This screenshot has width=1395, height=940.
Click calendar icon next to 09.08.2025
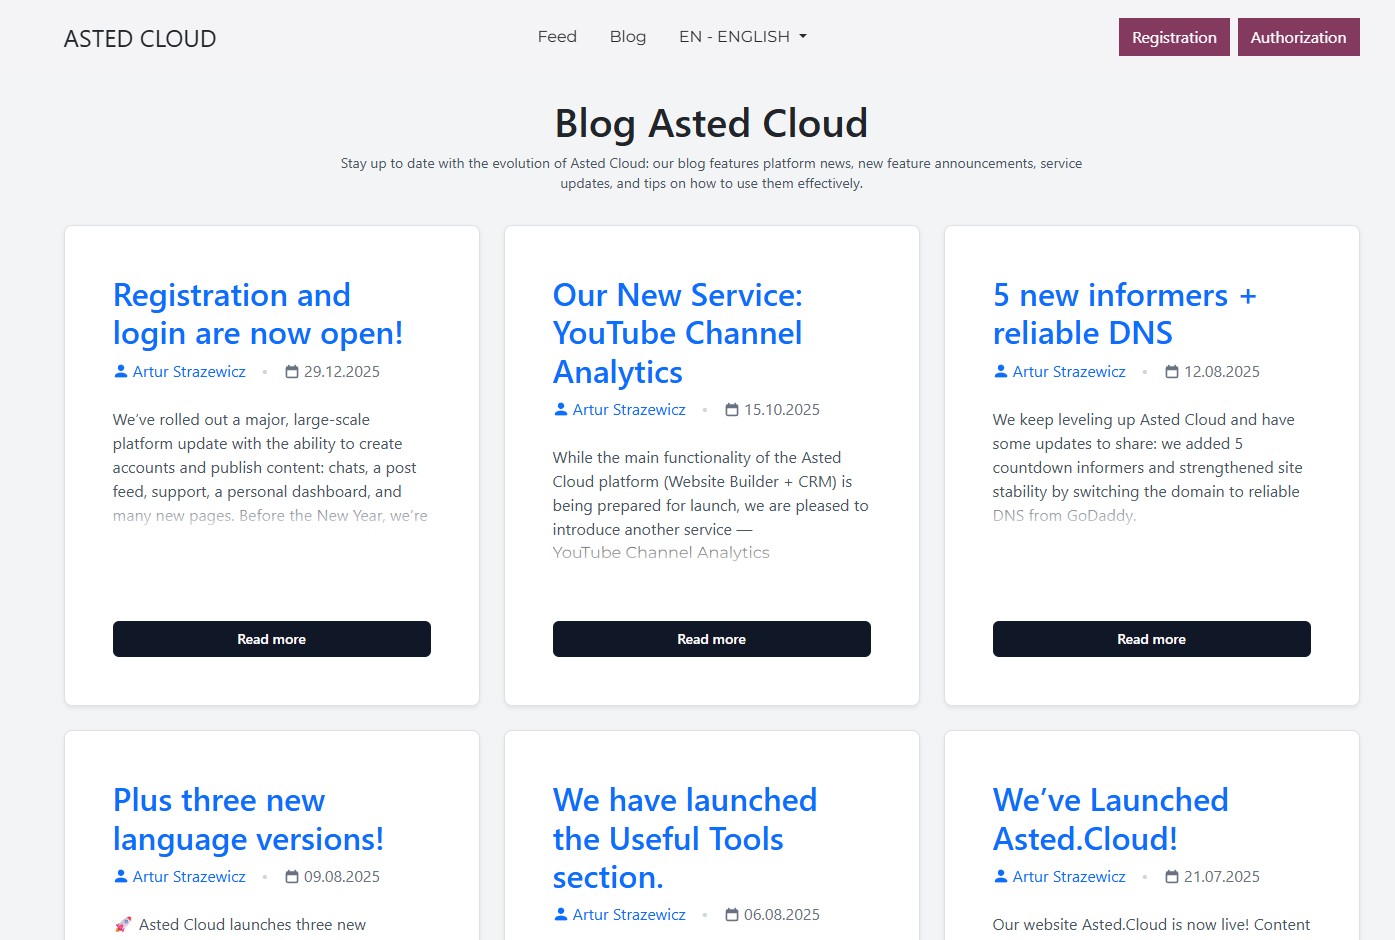292,877
